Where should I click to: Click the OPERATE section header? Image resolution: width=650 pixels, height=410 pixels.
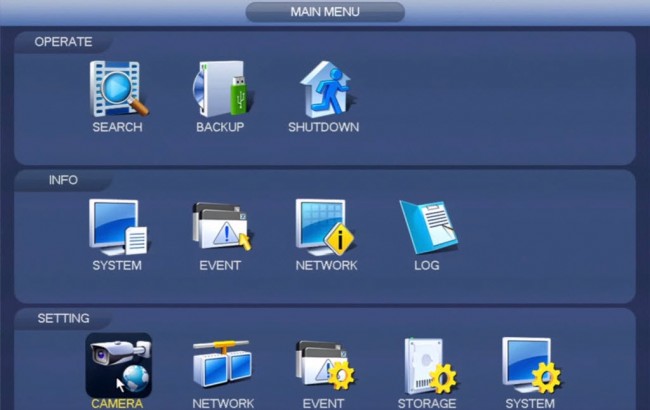(63, 42)
